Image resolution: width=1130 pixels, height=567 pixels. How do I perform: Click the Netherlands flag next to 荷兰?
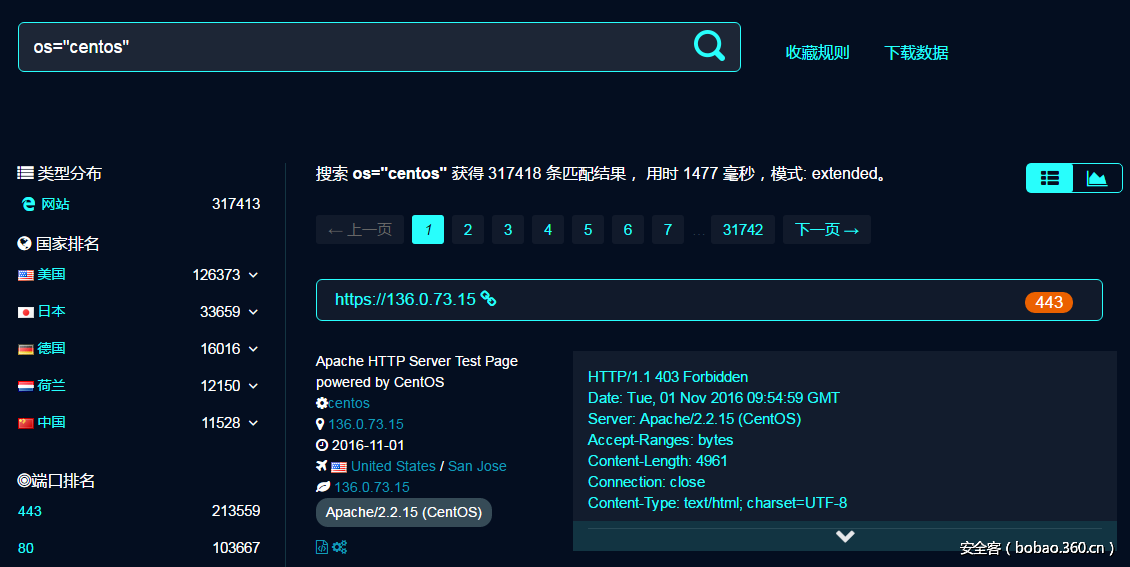(x=26, y=386)
